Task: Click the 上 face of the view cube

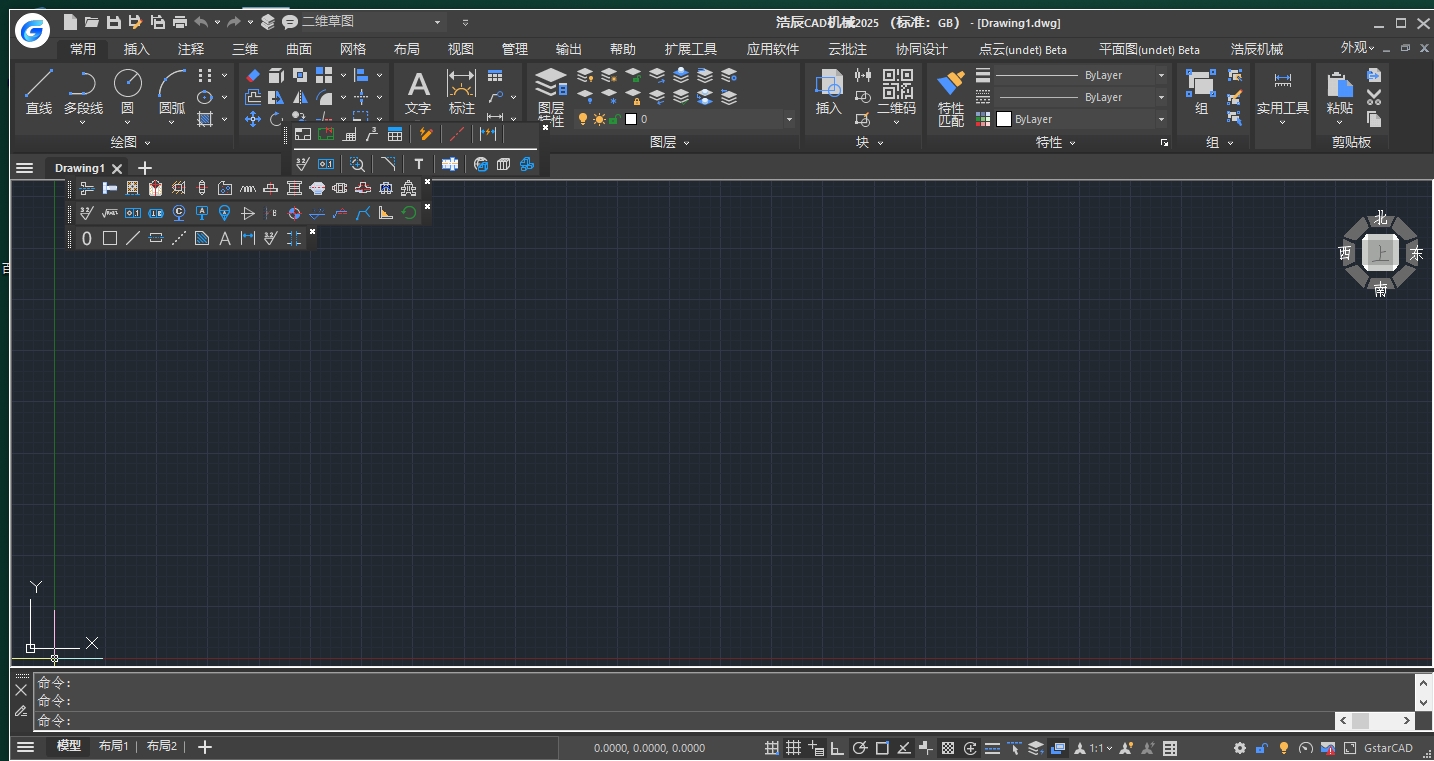Action: point(1381,253)
